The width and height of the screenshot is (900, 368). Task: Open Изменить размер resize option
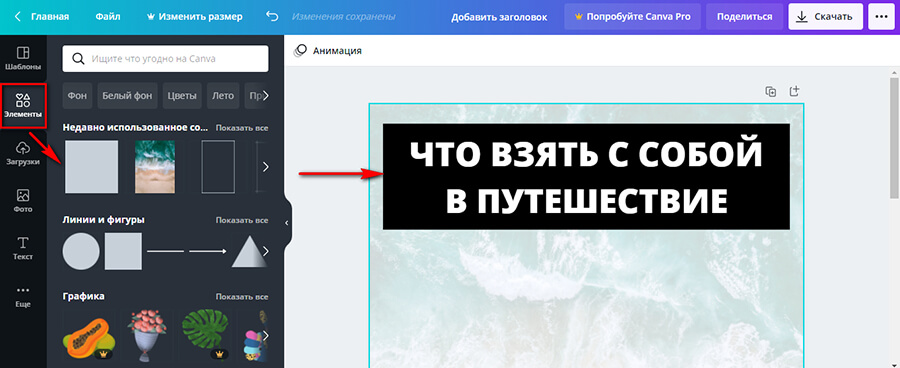(195, 17)
